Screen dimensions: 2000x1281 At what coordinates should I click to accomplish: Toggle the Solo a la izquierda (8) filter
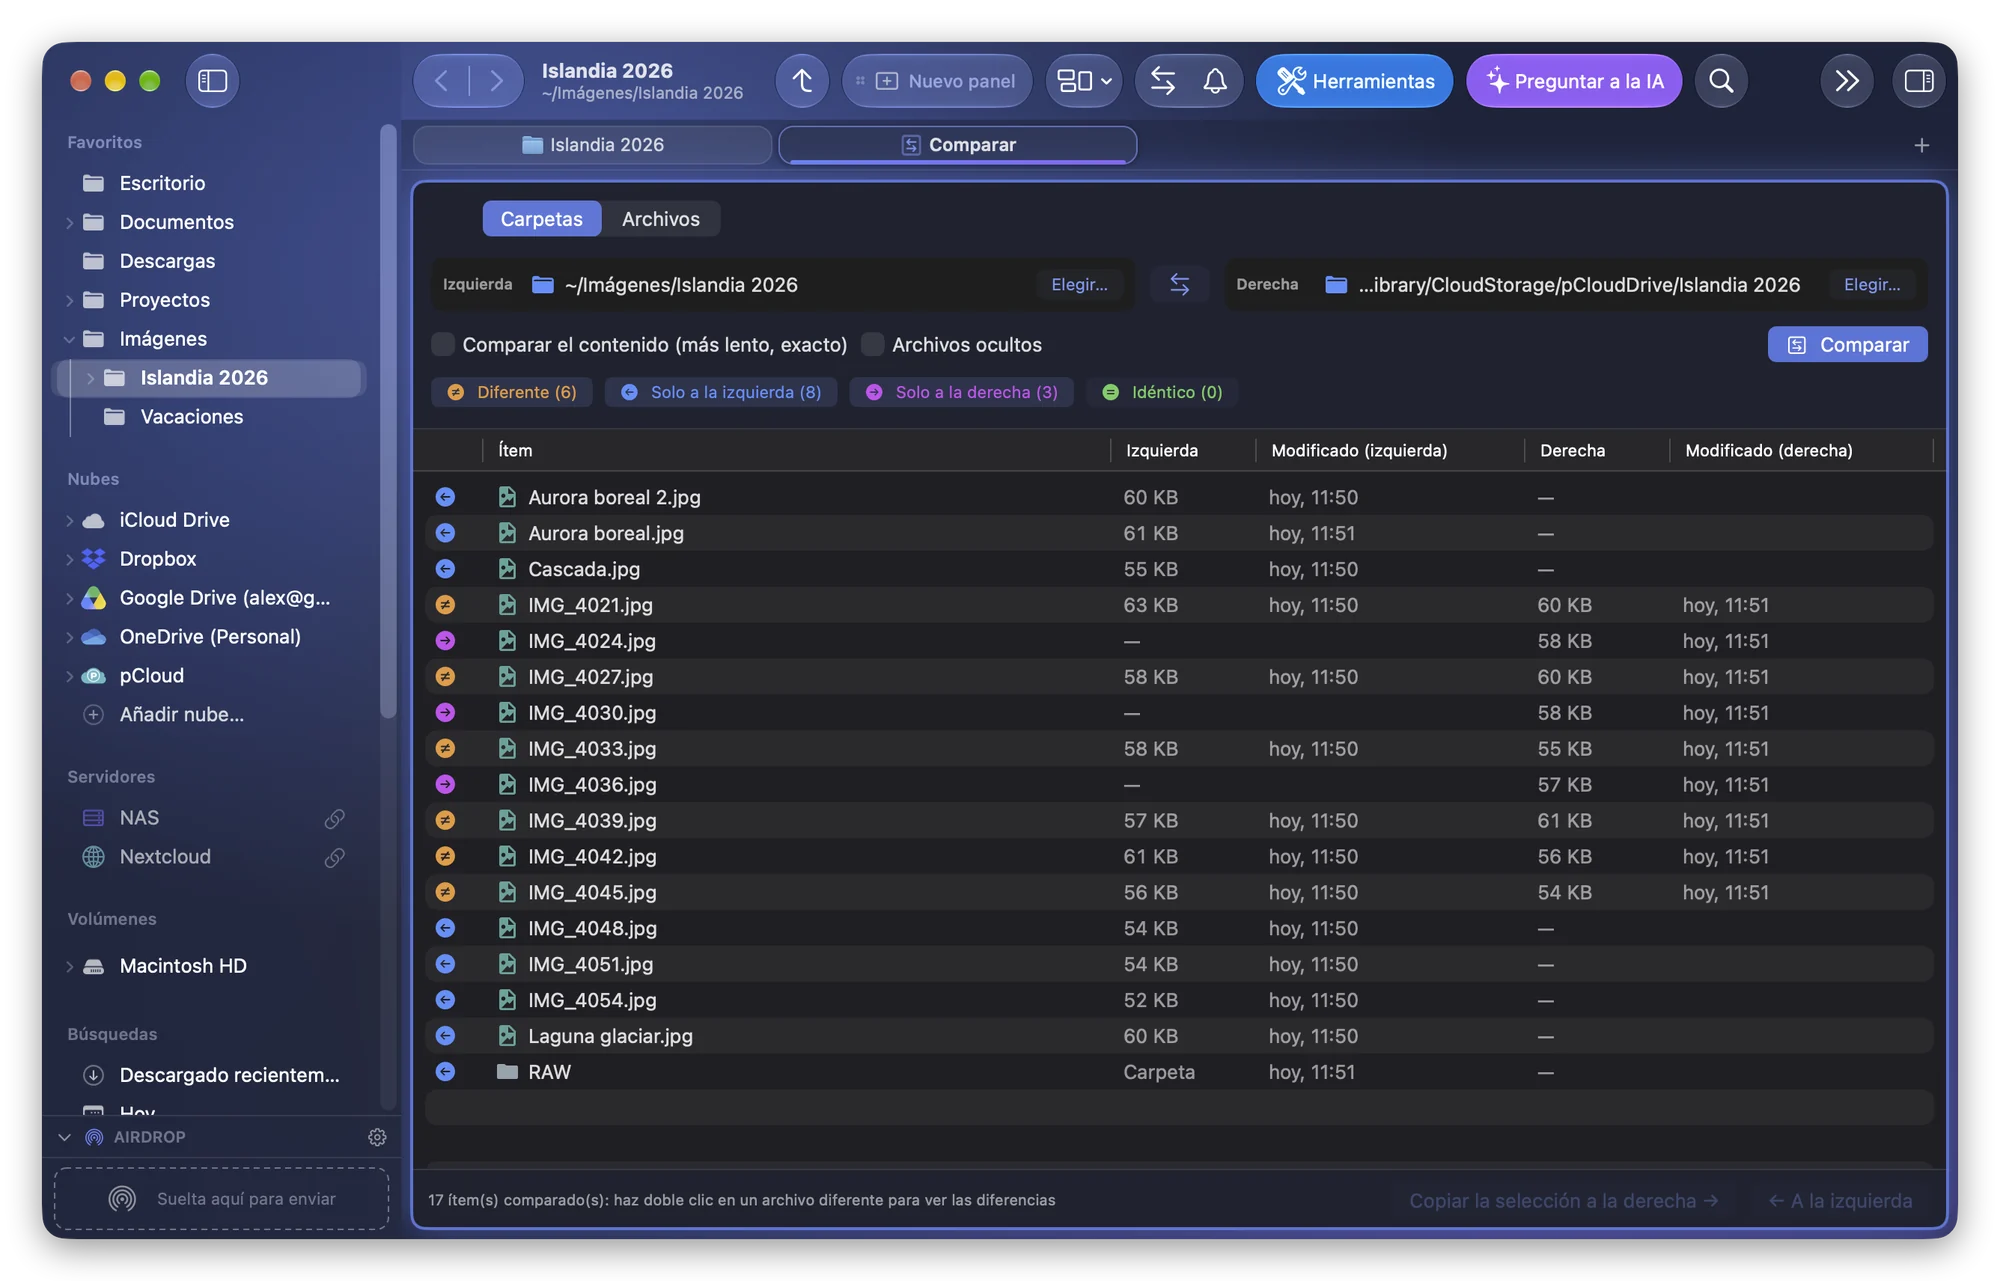(721, 393)
